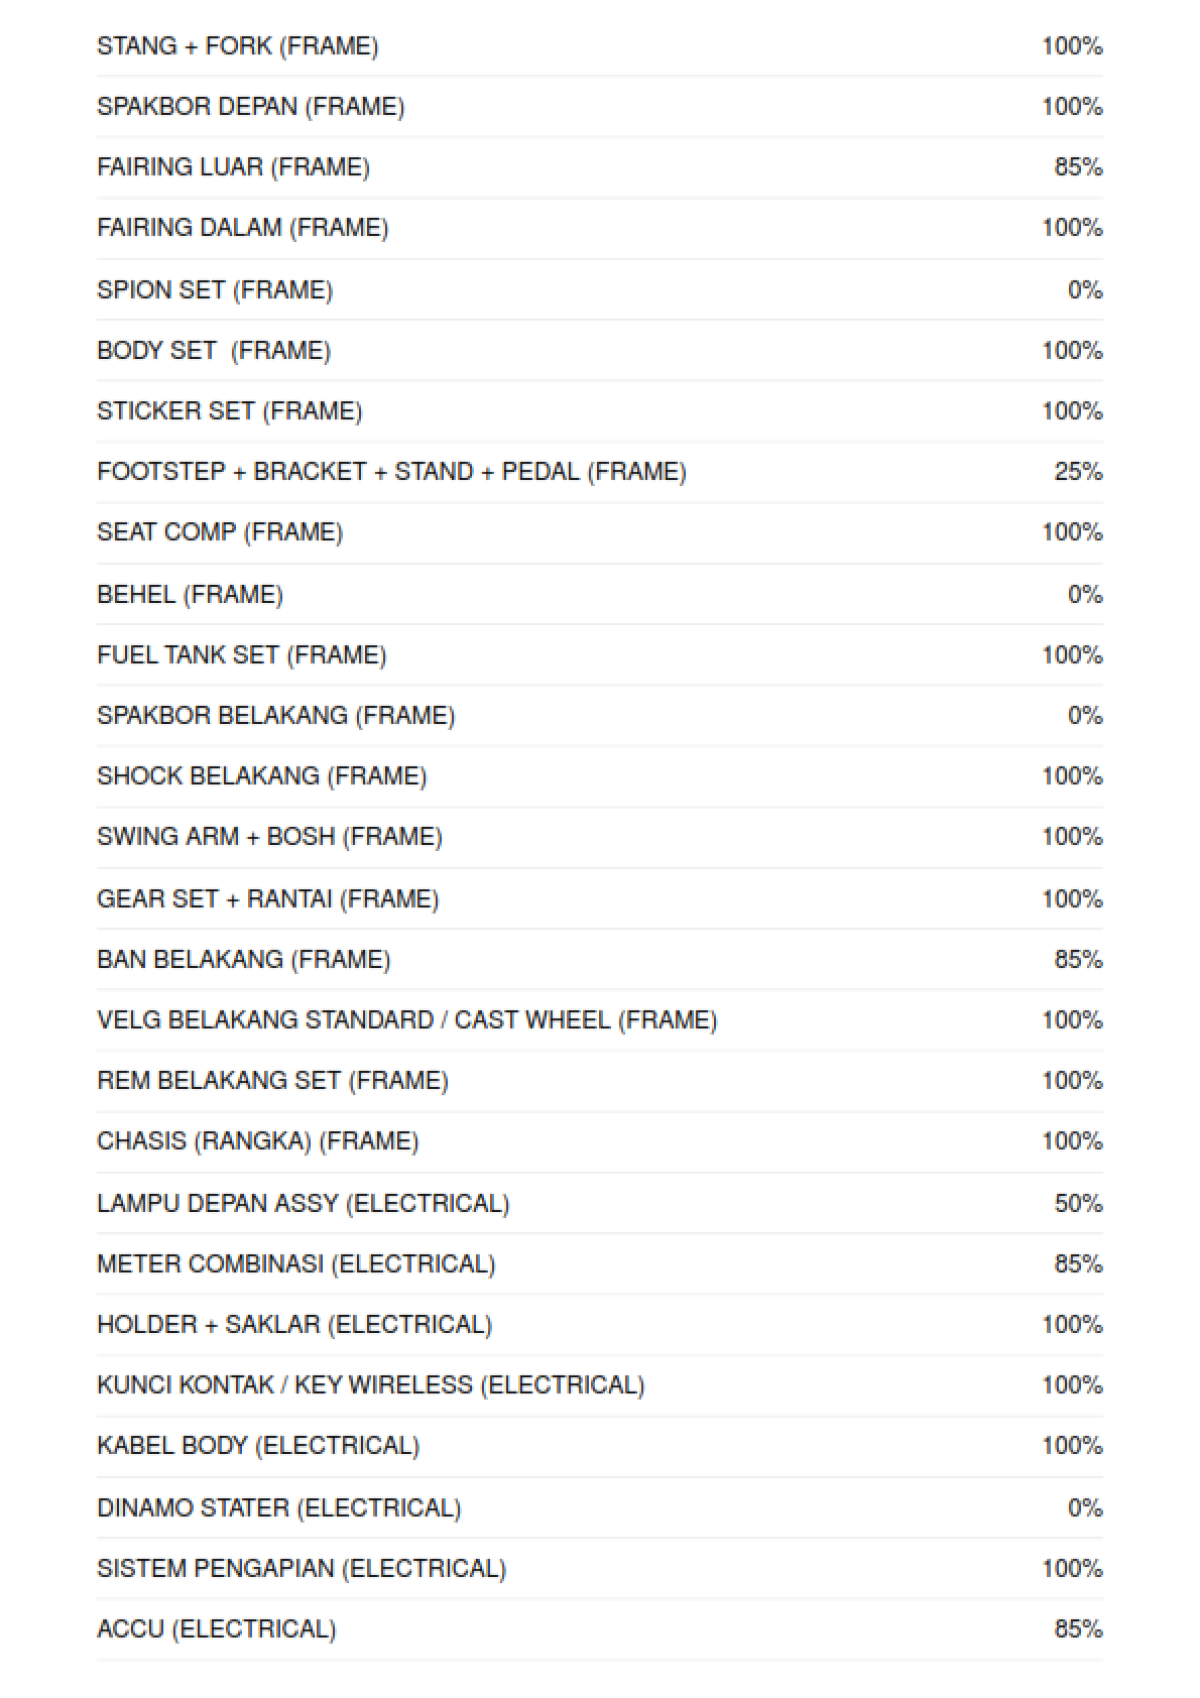Click the STANG + FORK (FRAME) row
The height and width of the screenshot is (1698, 1200).
coord(237,46)
